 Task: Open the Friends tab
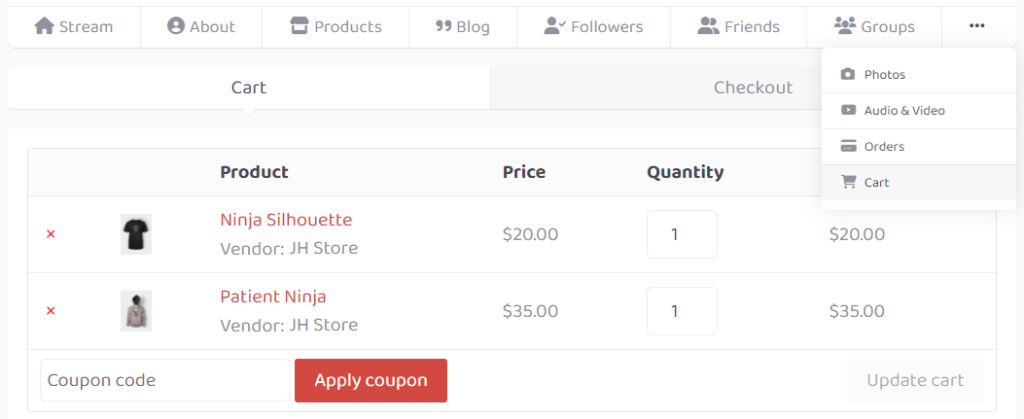[739, 27]
